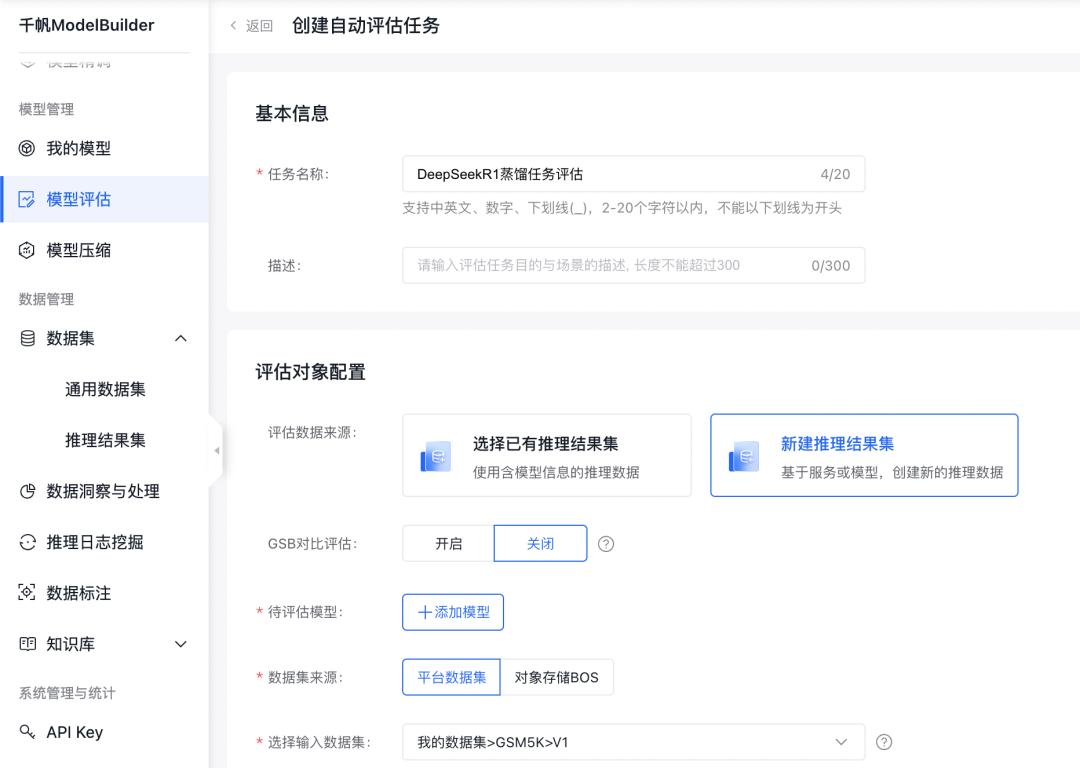The width and height of the screenshot is (1080, 768).
Task: Click the 创建自动评估任务 page title
Action: [366, 25]
